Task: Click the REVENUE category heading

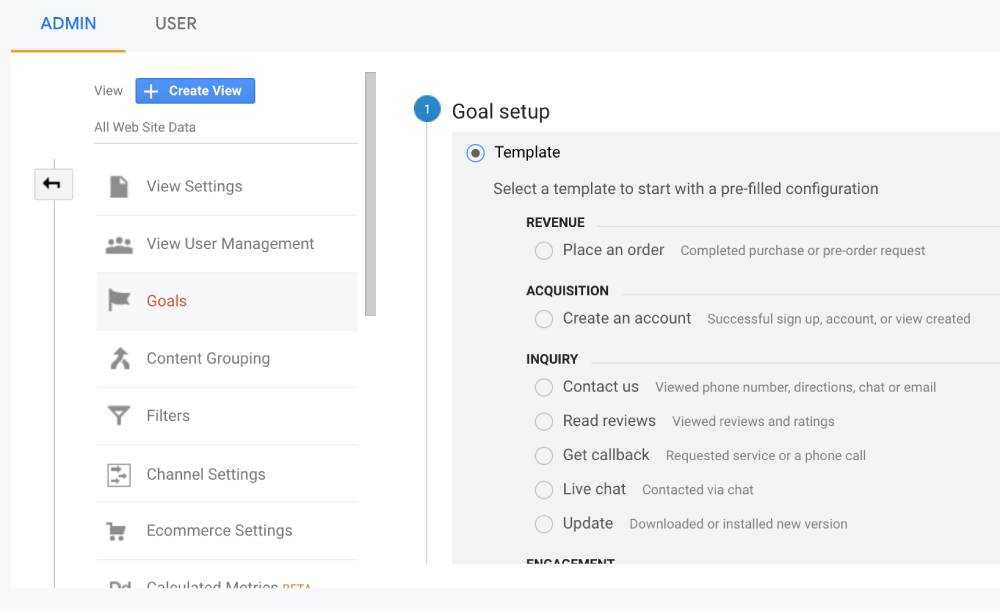Action: tap(555, 223)
